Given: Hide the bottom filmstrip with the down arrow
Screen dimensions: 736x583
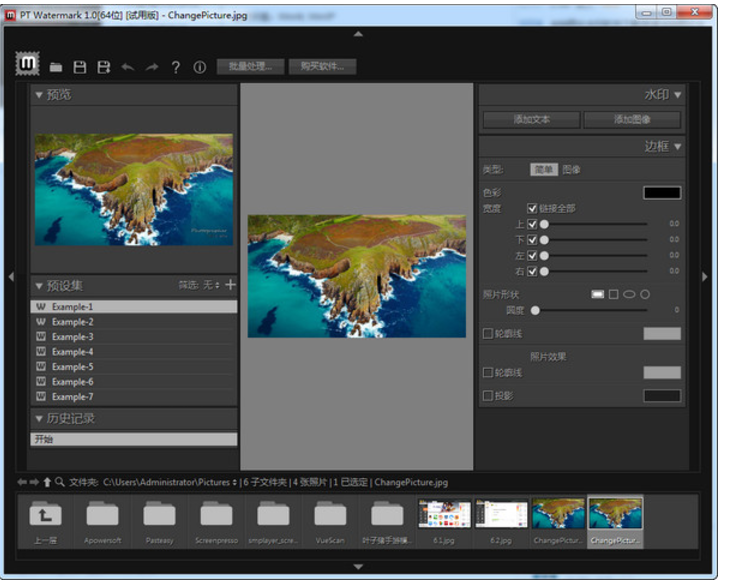Looking at the screenshot, I should pos(358,567).
